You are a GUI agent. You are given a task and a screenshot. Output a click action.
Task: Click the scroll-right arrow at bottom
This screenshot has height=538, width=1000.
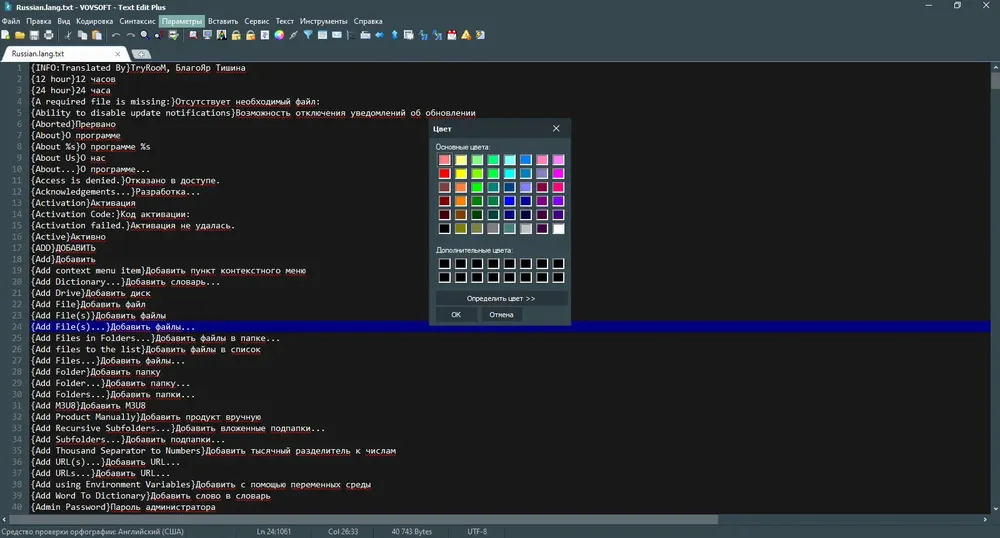tap(985, 520)
